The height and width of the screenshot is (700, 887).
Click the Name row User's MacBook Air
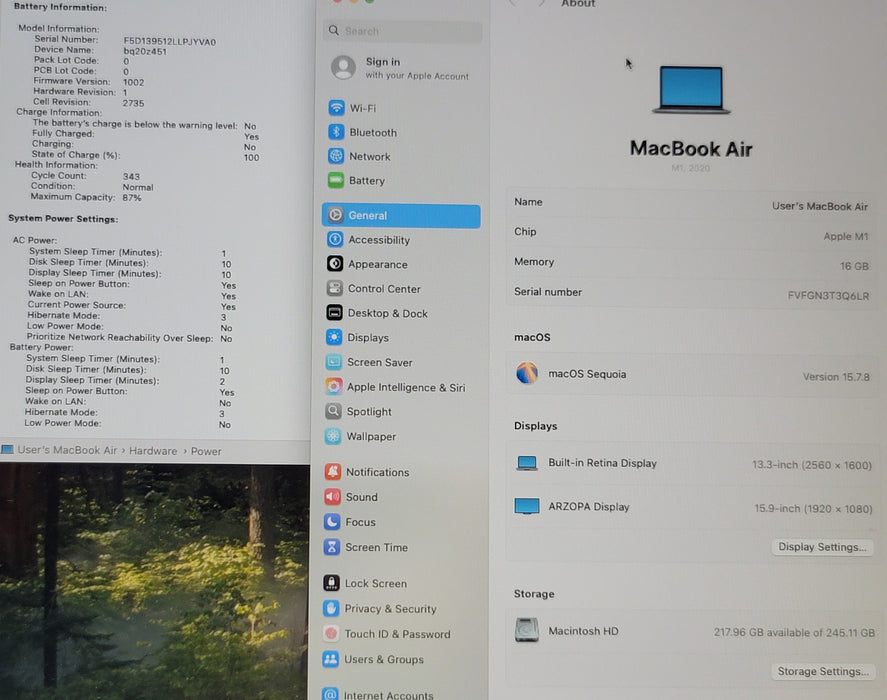(x=691, y=204)
